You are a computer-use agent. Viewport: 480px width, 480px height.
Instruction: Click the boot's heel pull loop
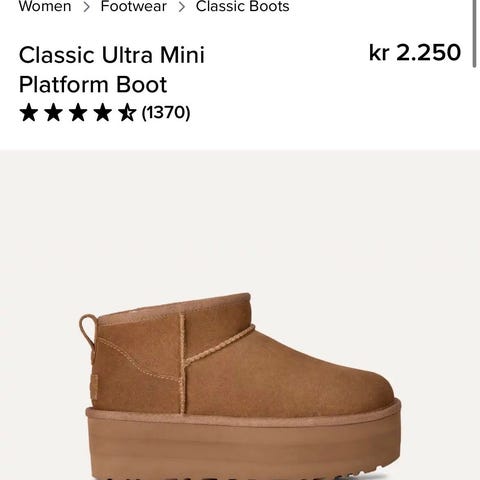[88, 332]
